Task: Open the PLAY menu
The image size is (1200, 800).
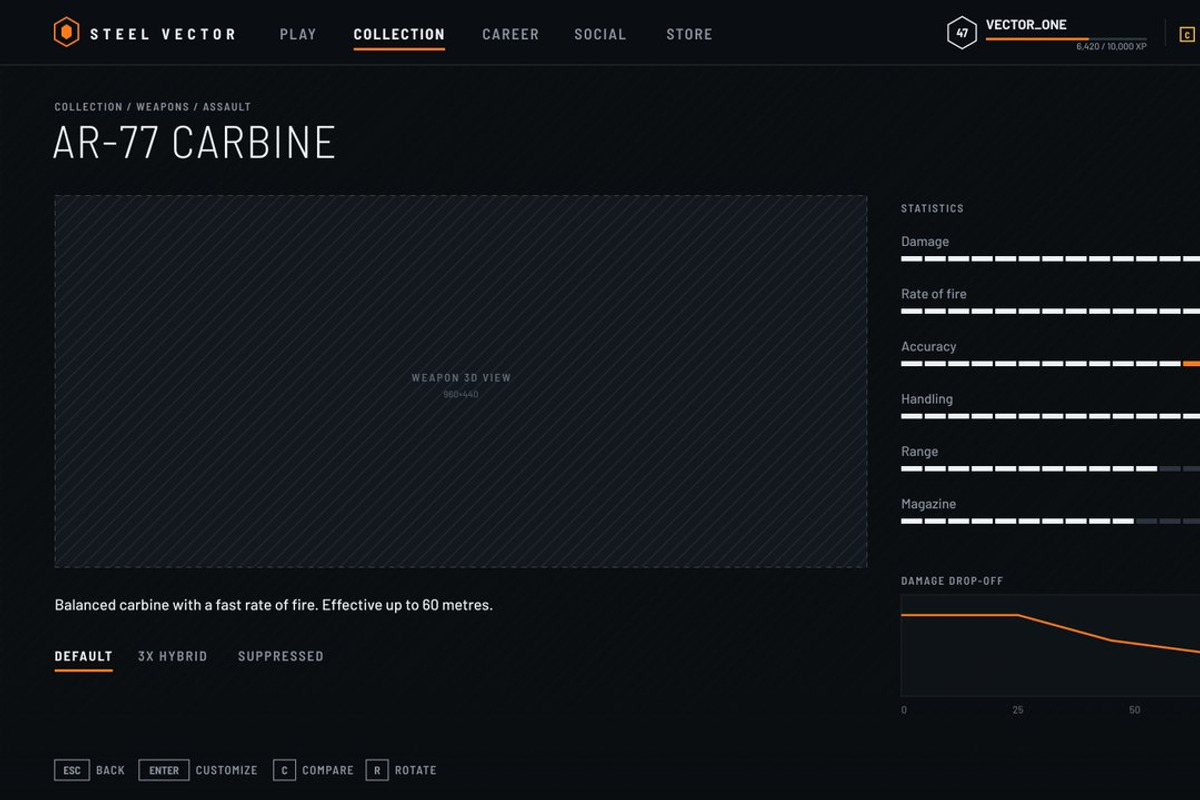Action: pos(298,34)
